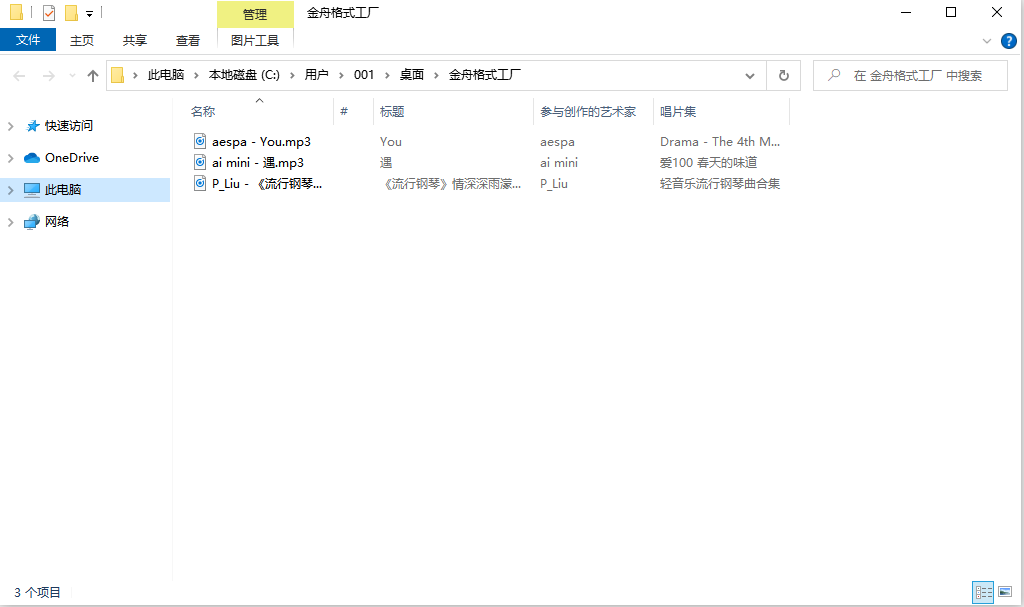Viewport: 1024px width, 607px height.
Task: Select 此电脑 in navigation pane
Action: tap(63, 189)
